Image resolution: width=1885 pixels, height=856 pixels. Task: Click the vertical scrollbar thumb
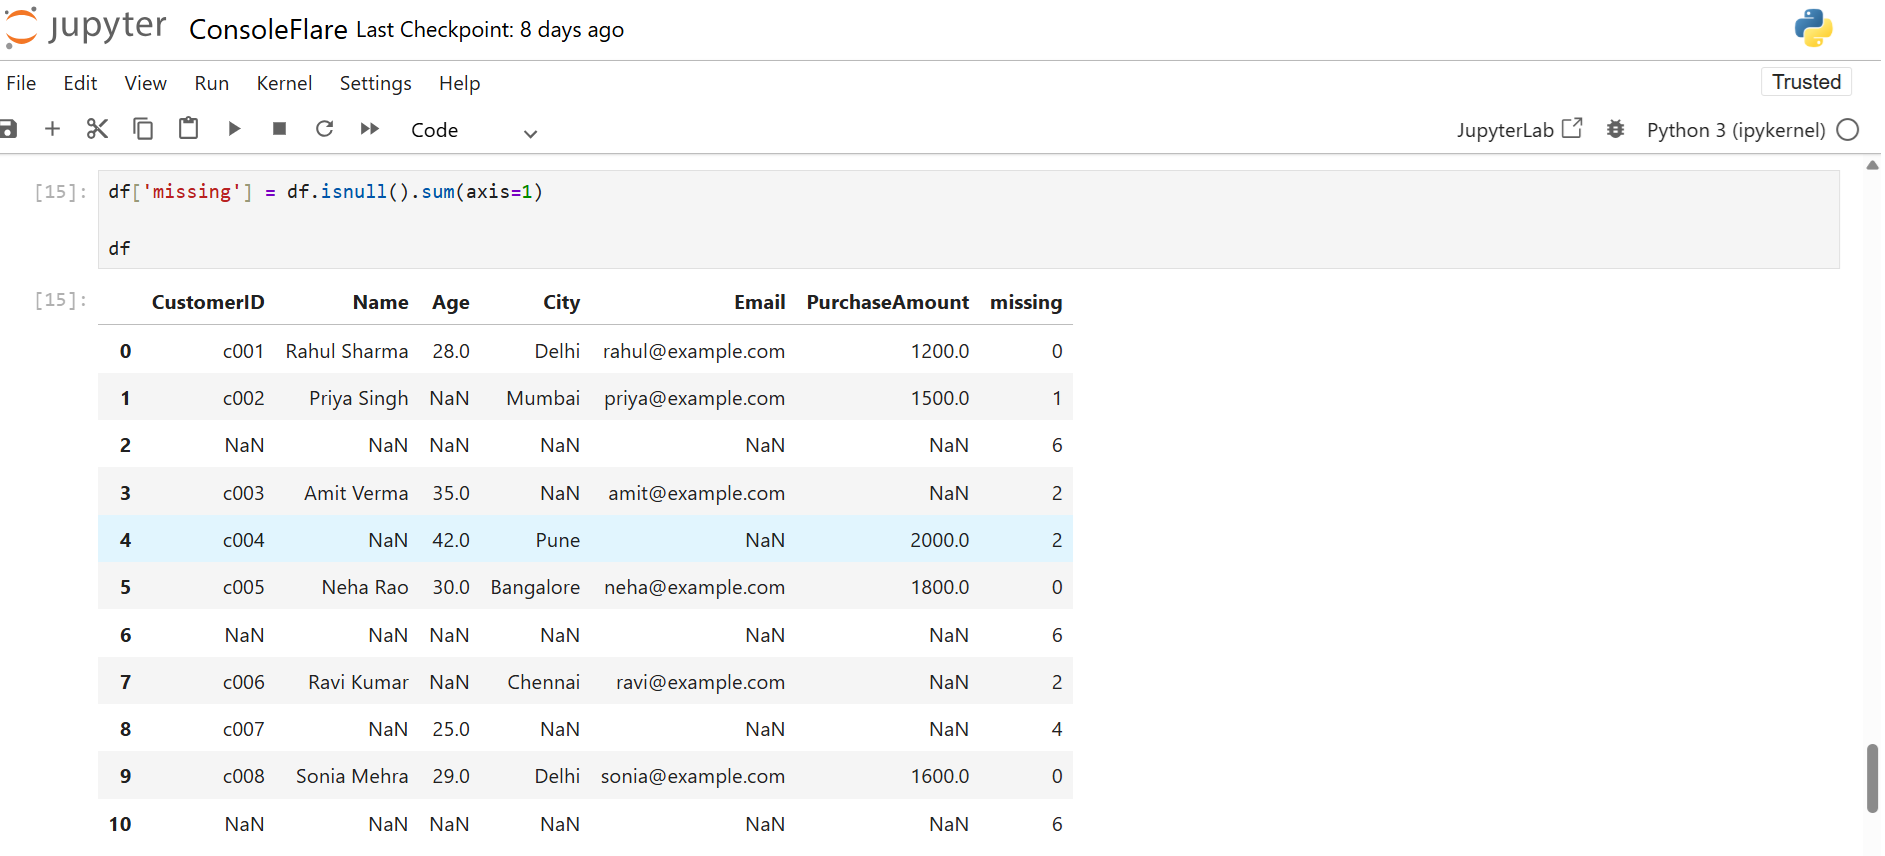point(1872,778)
